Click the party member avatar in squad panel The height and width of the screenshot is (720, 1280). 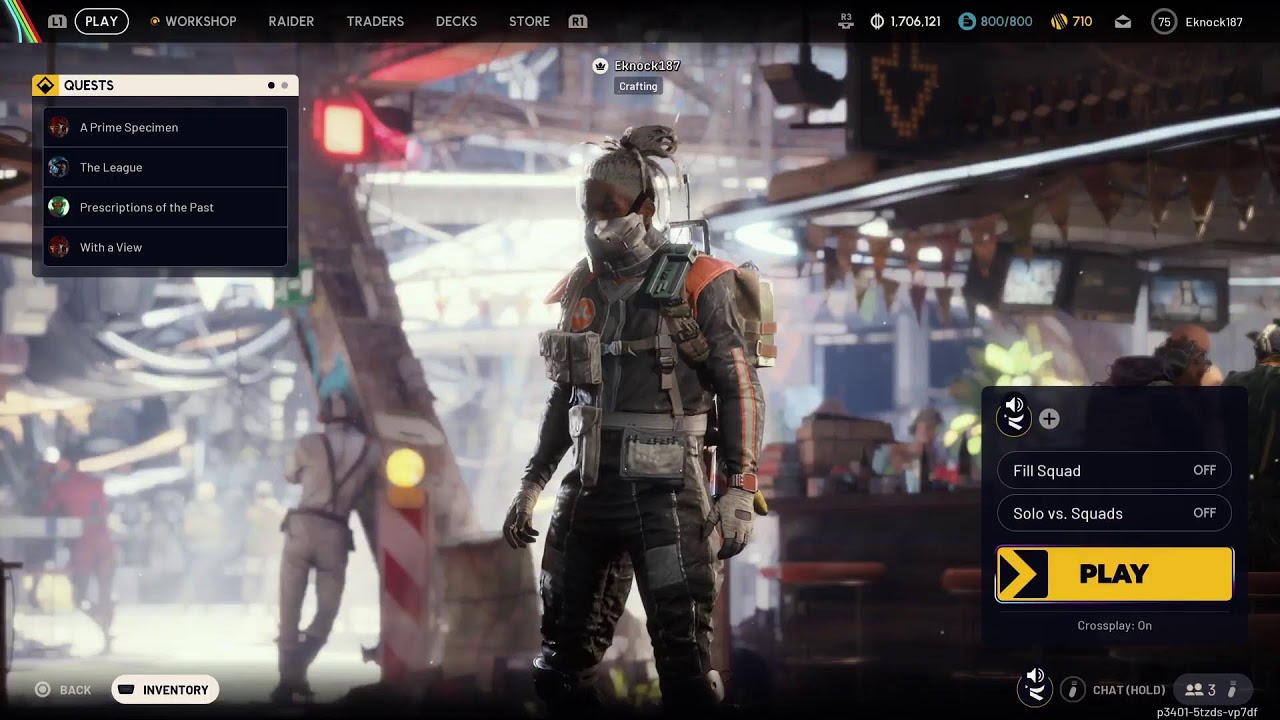pyautogui.click(x=1014, y=418)
